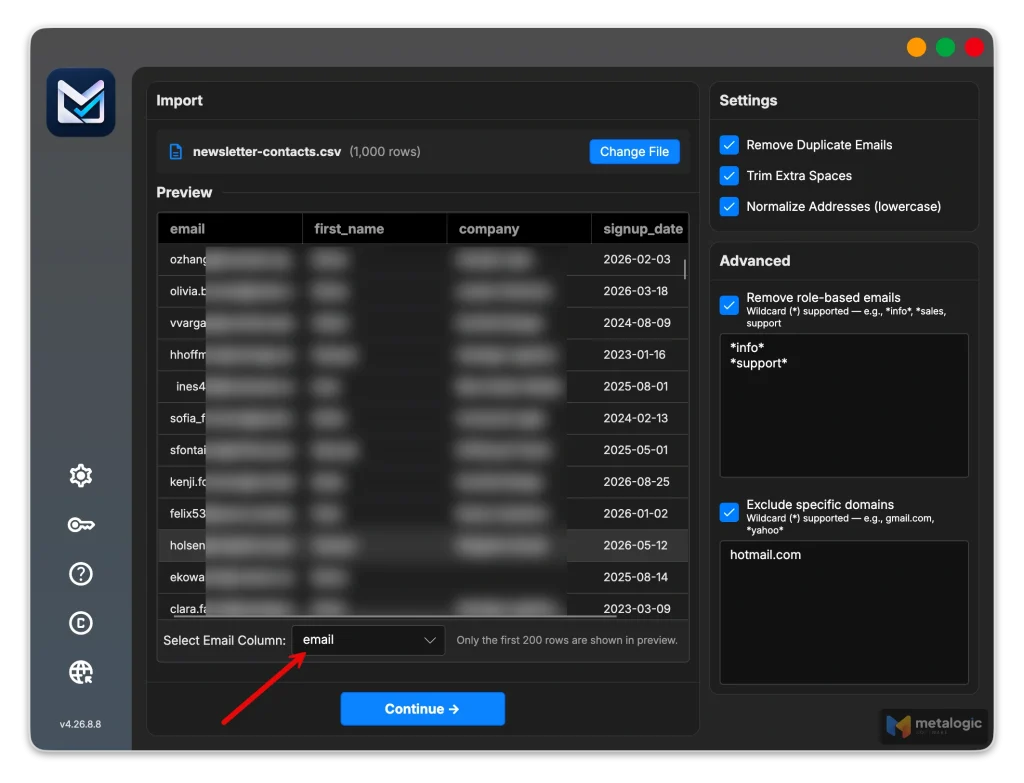
Task: Click the Continue button
Action: click(423, 709)
